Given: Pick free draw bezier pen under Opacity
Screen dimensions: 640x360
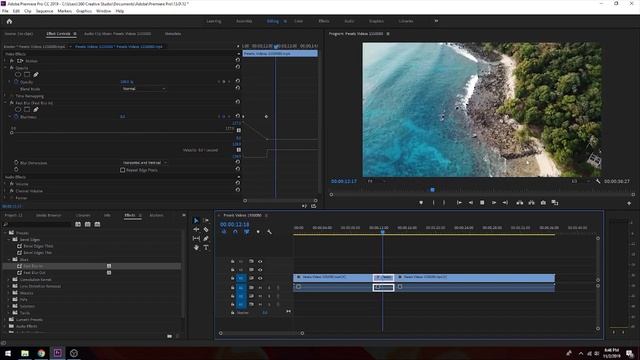Looking at the screenshot, I should pos(36,75).
